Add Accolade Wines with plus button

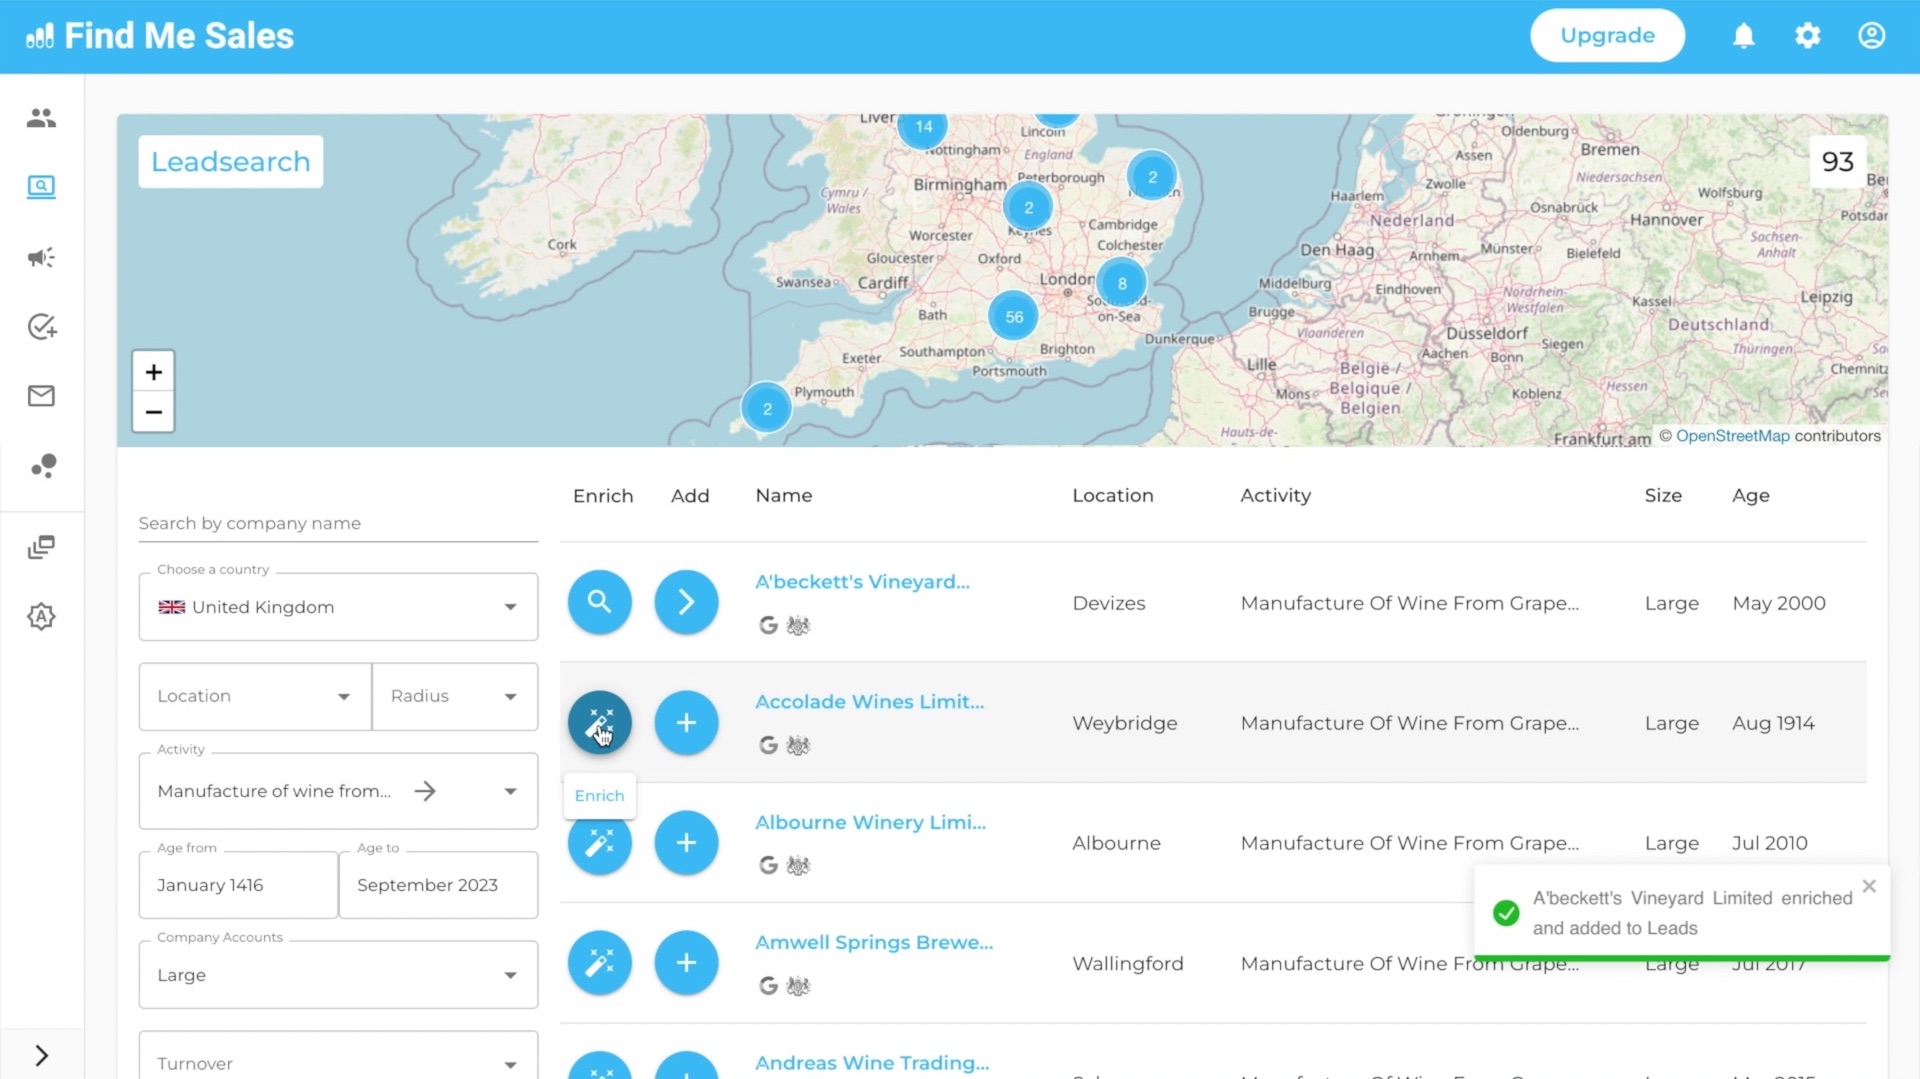[686, 722]
